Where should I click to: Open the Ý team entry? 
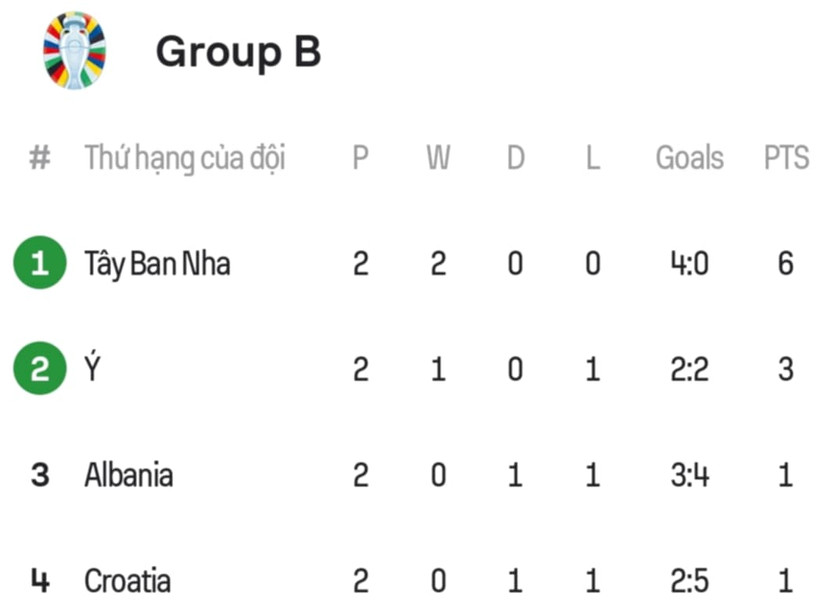93,369
